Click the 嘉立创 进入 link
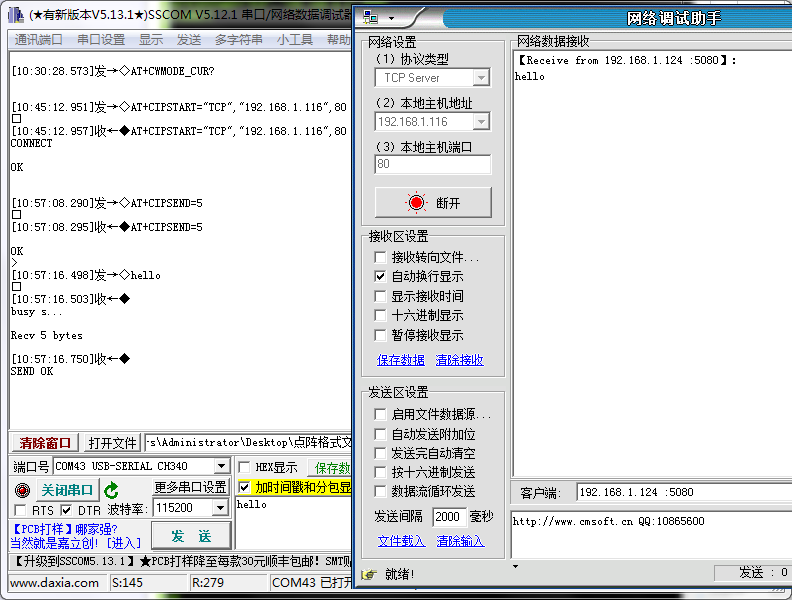 [x=76, y=543]
